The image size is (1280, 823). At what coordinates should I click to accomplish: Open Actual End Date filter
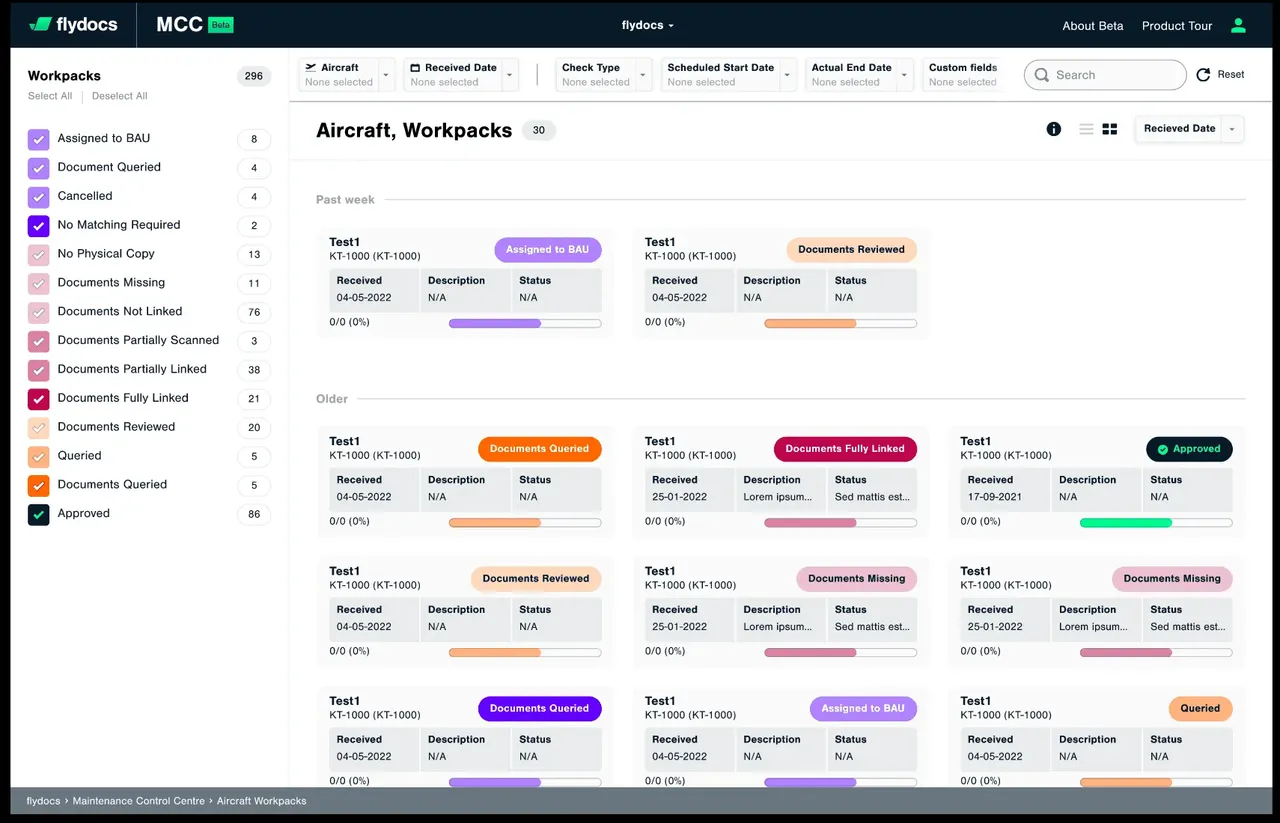point(860,75)
